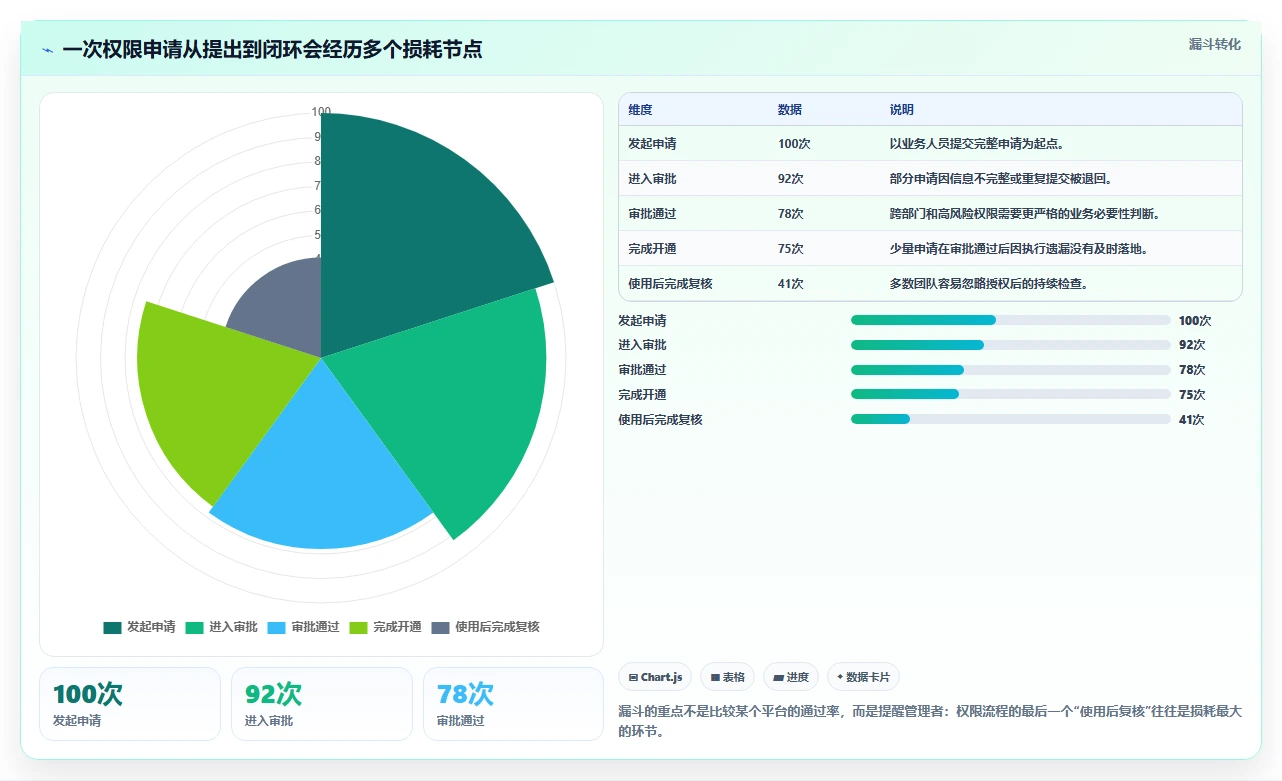Select the 进度 chip
1282x781 pixels.
[x=791, y=677]
